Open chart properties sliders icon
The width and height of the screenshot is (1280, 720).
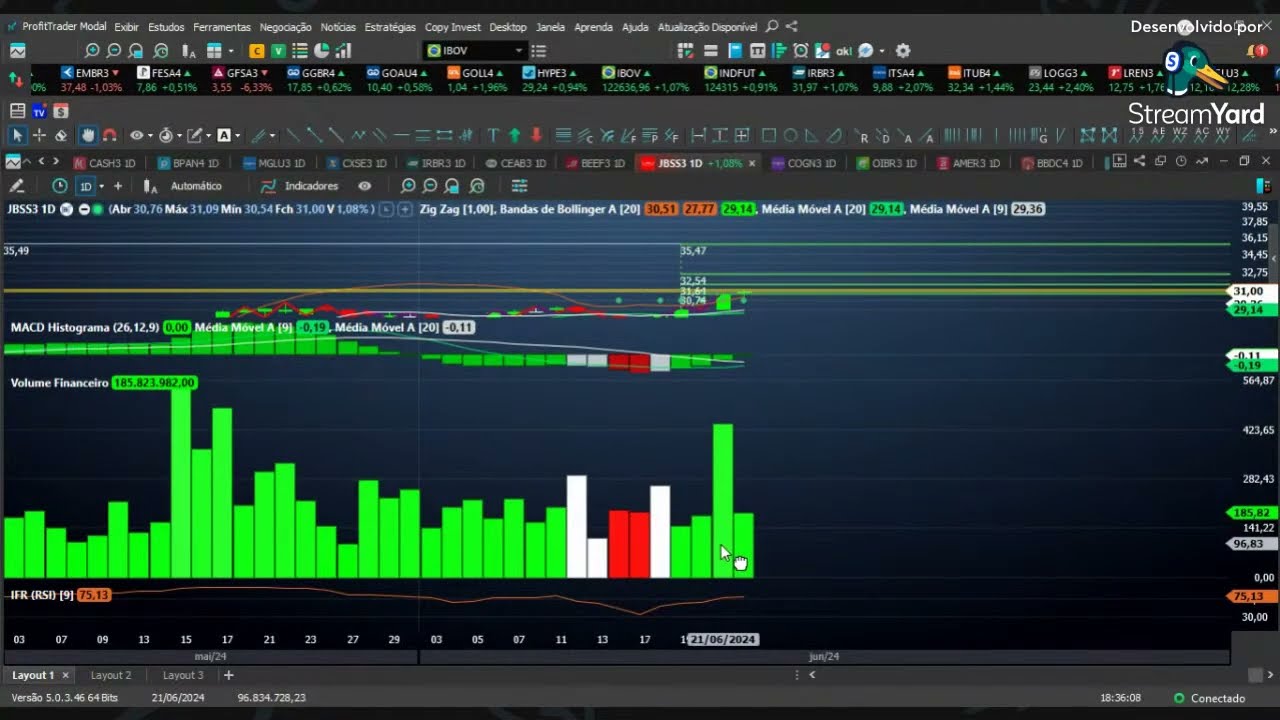519,185
